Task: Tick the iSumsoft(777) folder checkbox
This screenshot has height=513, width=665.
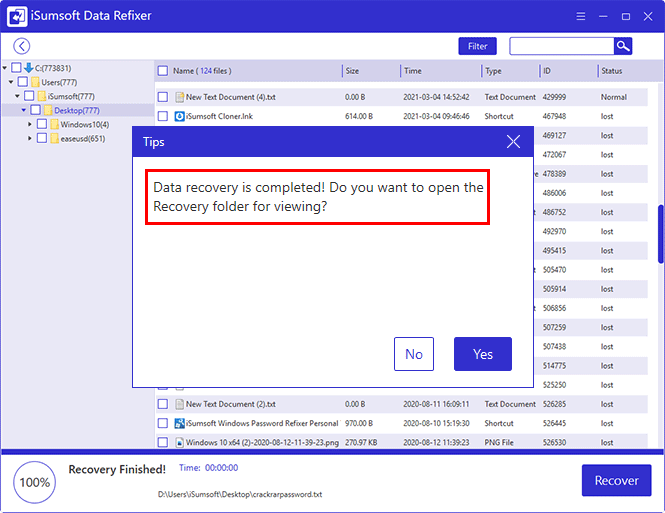Action: [x=29, y=96]
